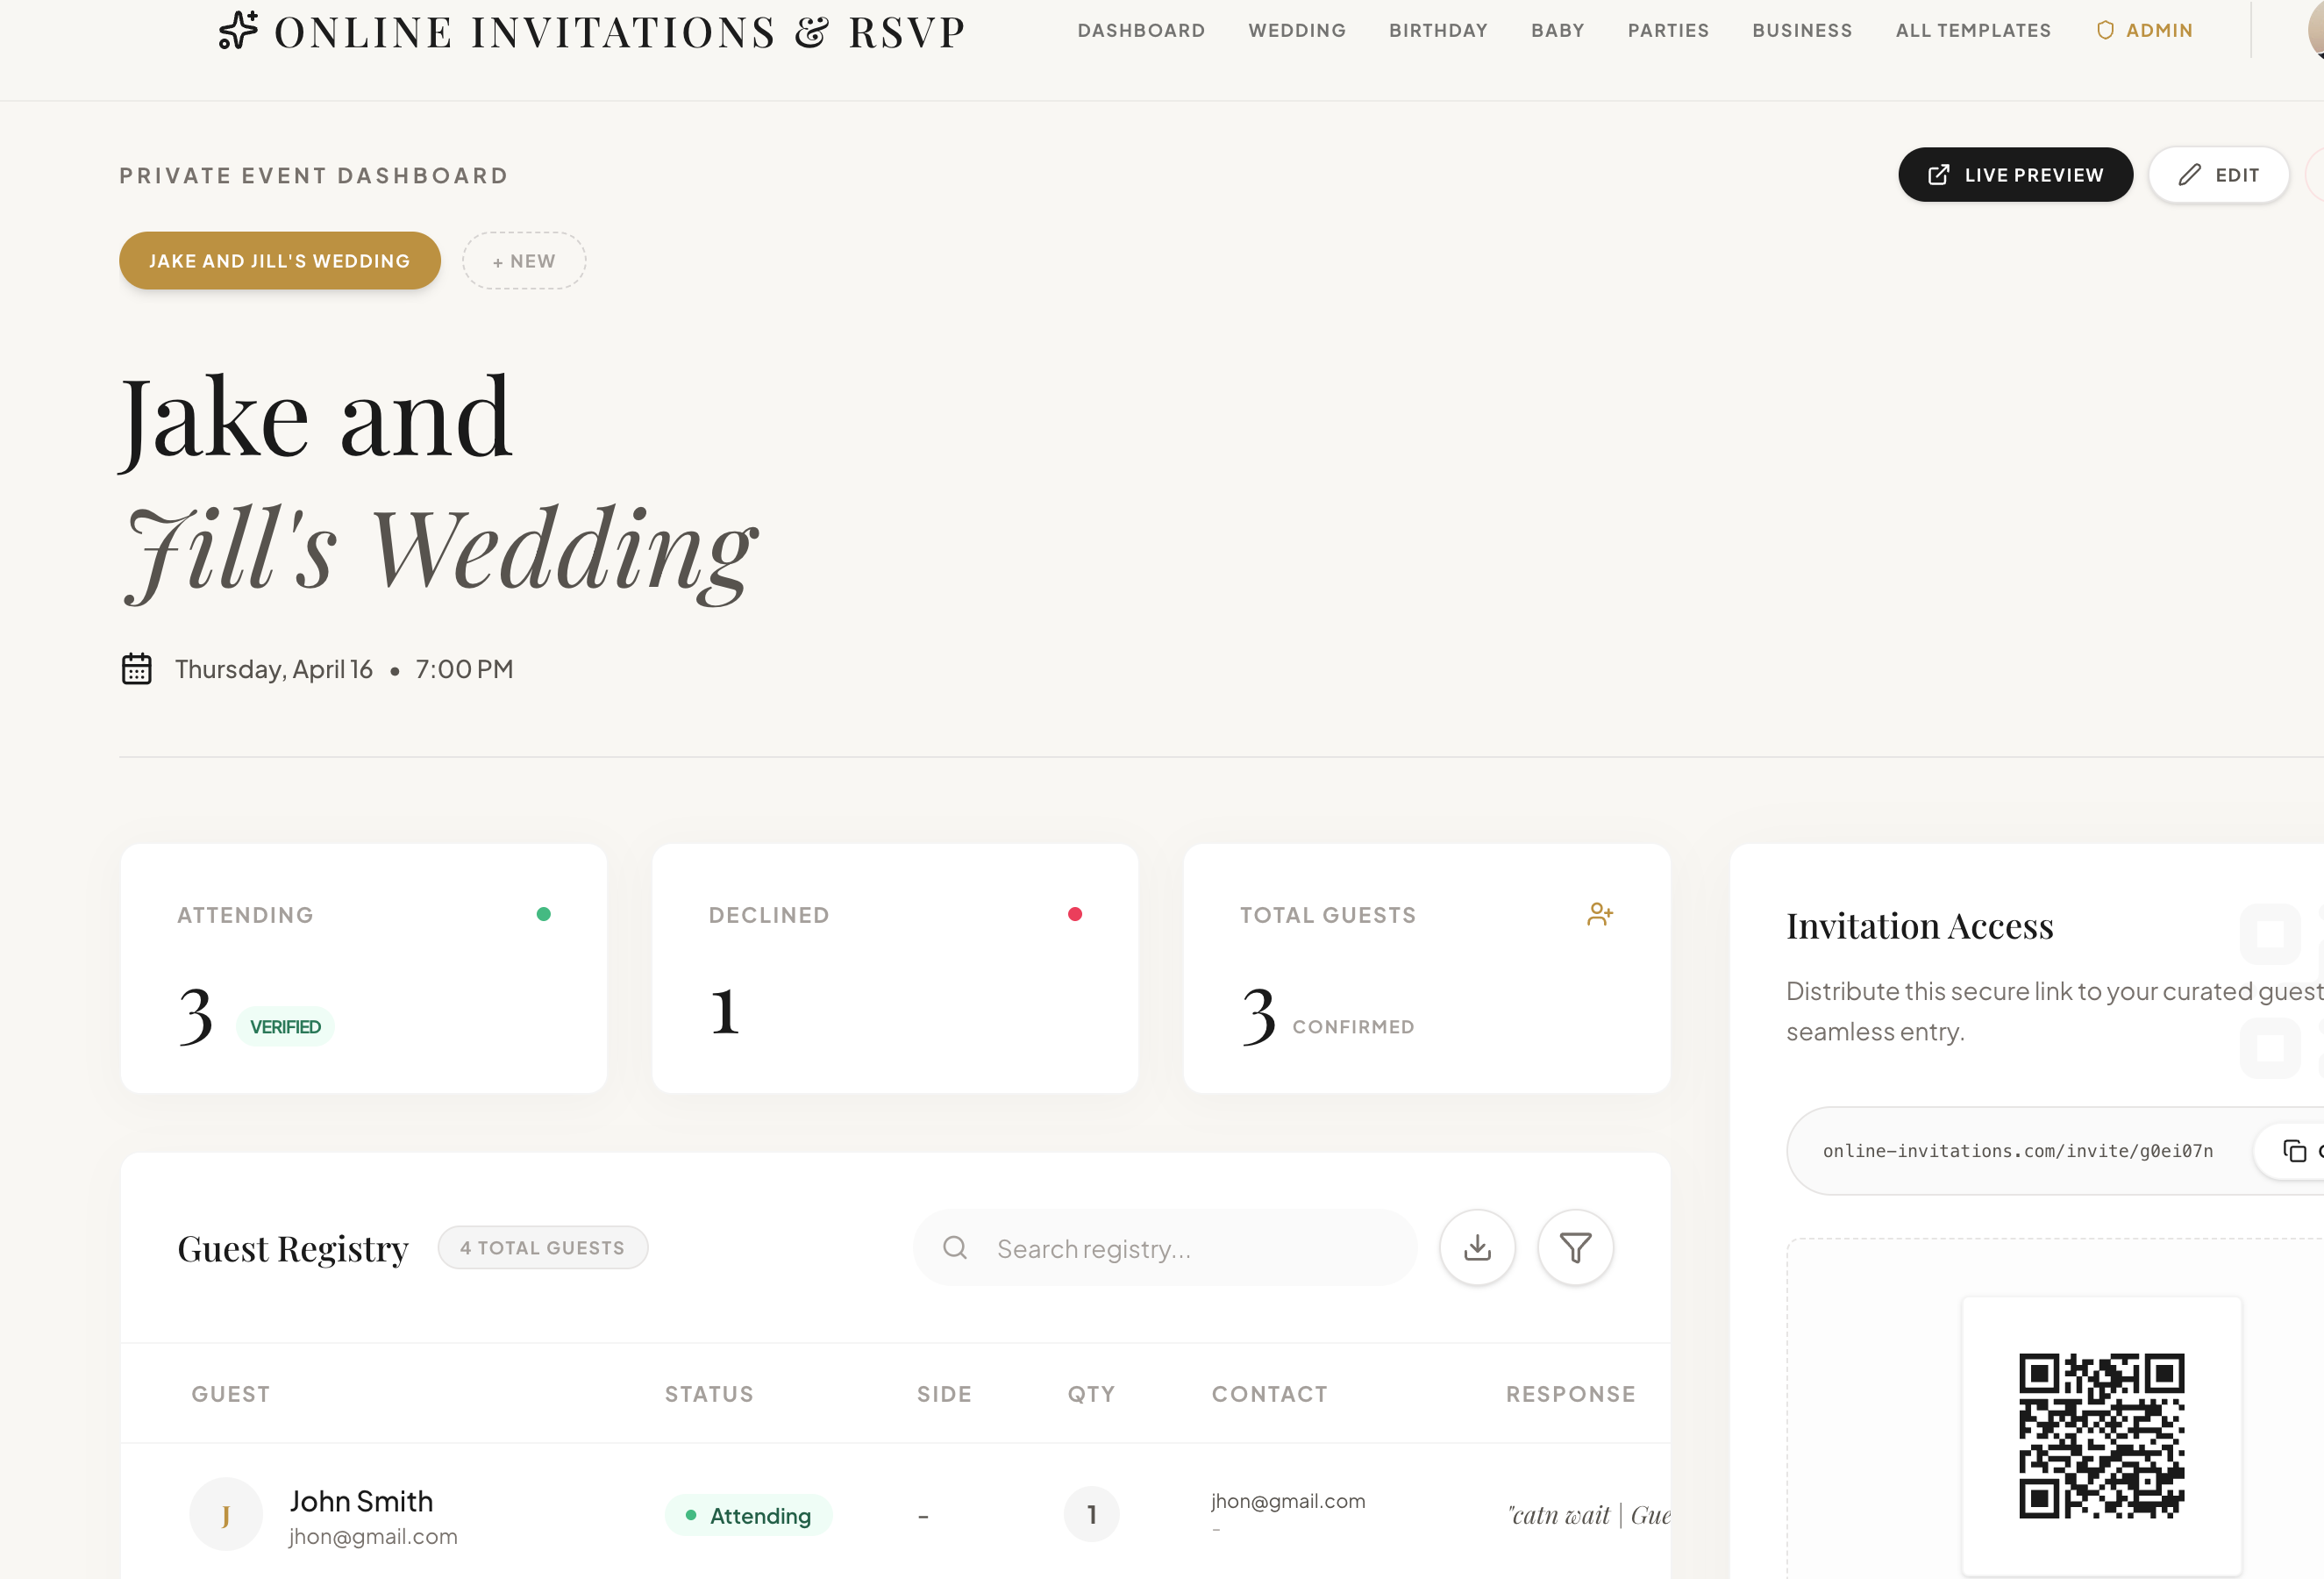Click the Invitation Access heading
2324x1579 pixels.
(1920, 926)
